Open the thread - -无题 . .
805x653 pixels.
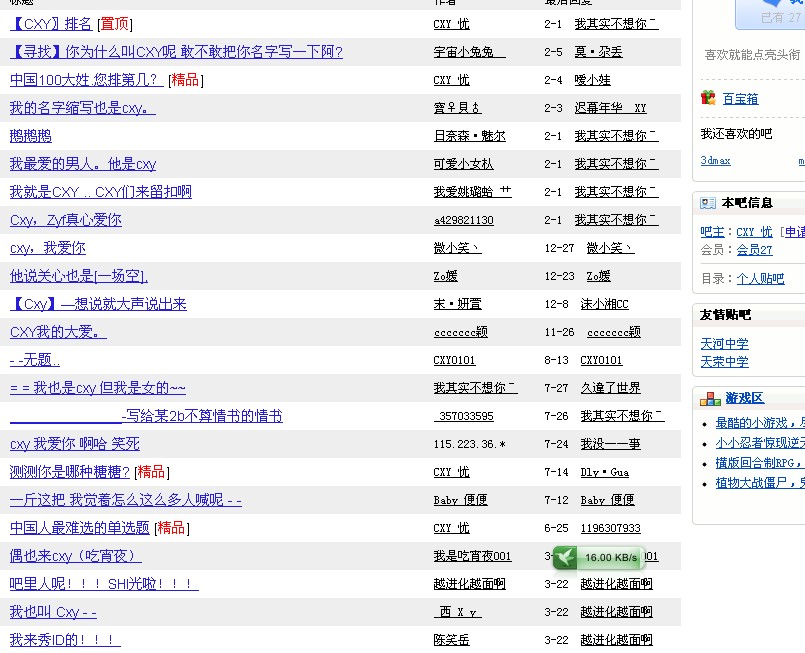35,360
